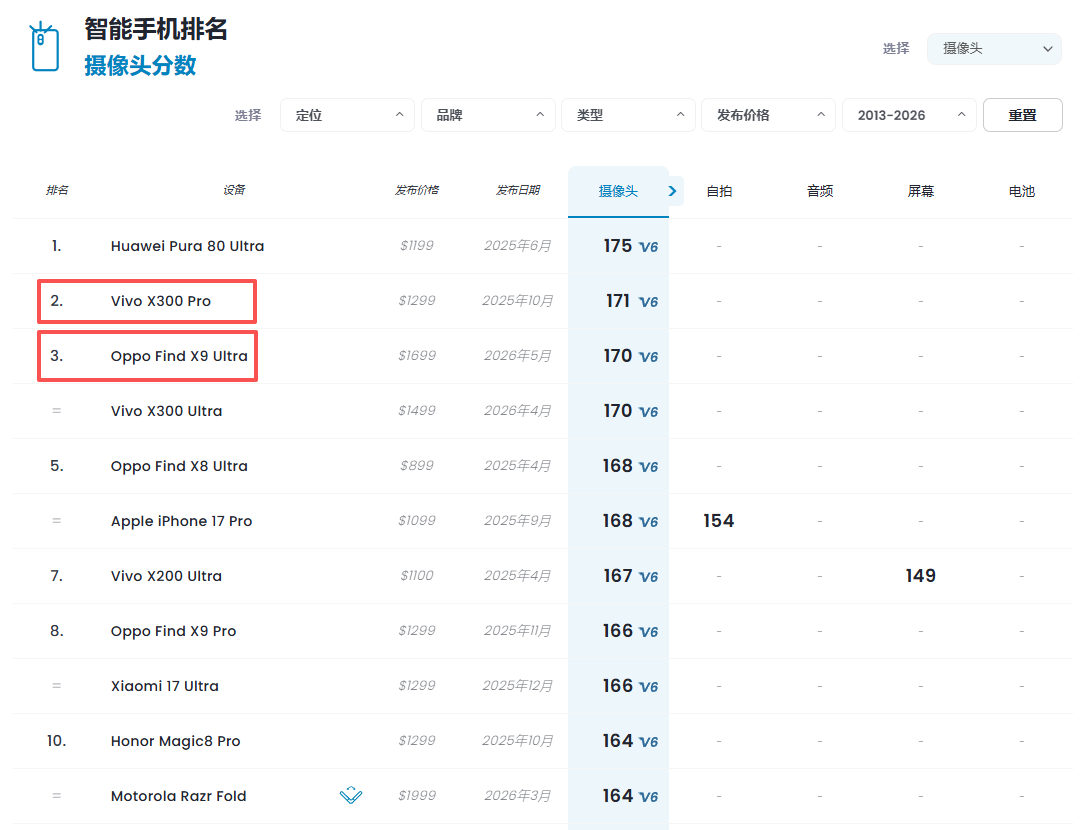This screenshot has width=1082, height=830.
Task: Click V6 badge for Apple iPhone 17 Pro
Action: point(649,522)
